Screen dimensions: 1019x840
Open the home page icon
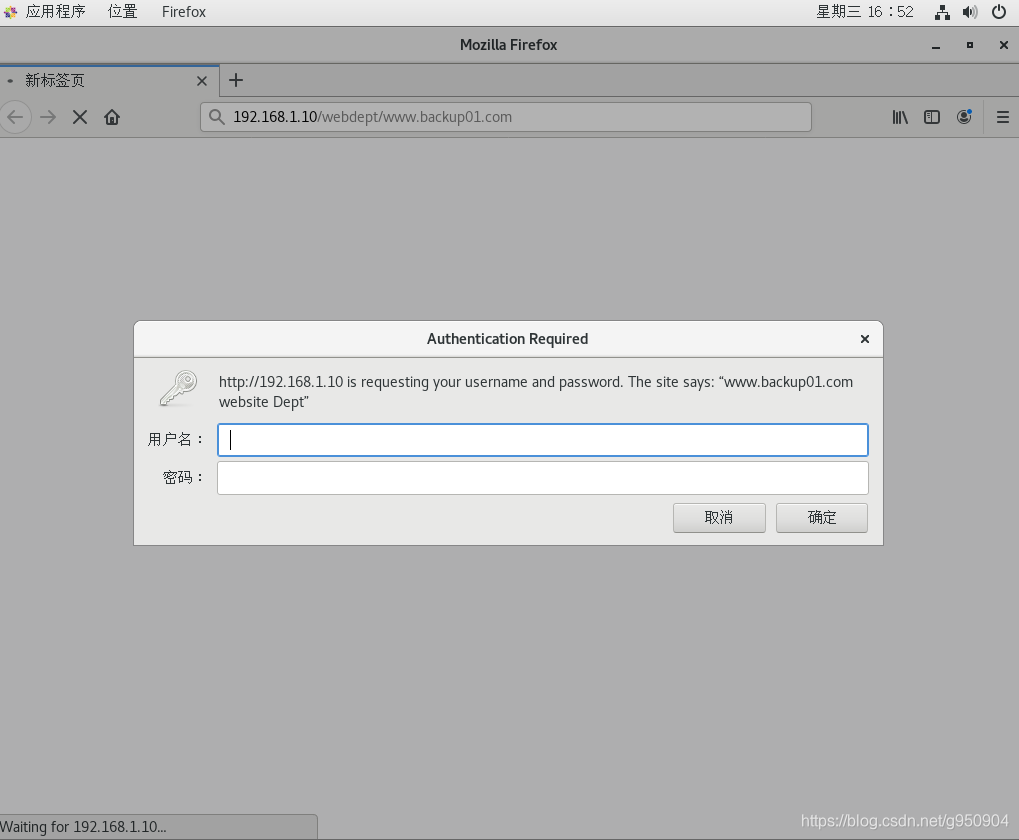112,117
